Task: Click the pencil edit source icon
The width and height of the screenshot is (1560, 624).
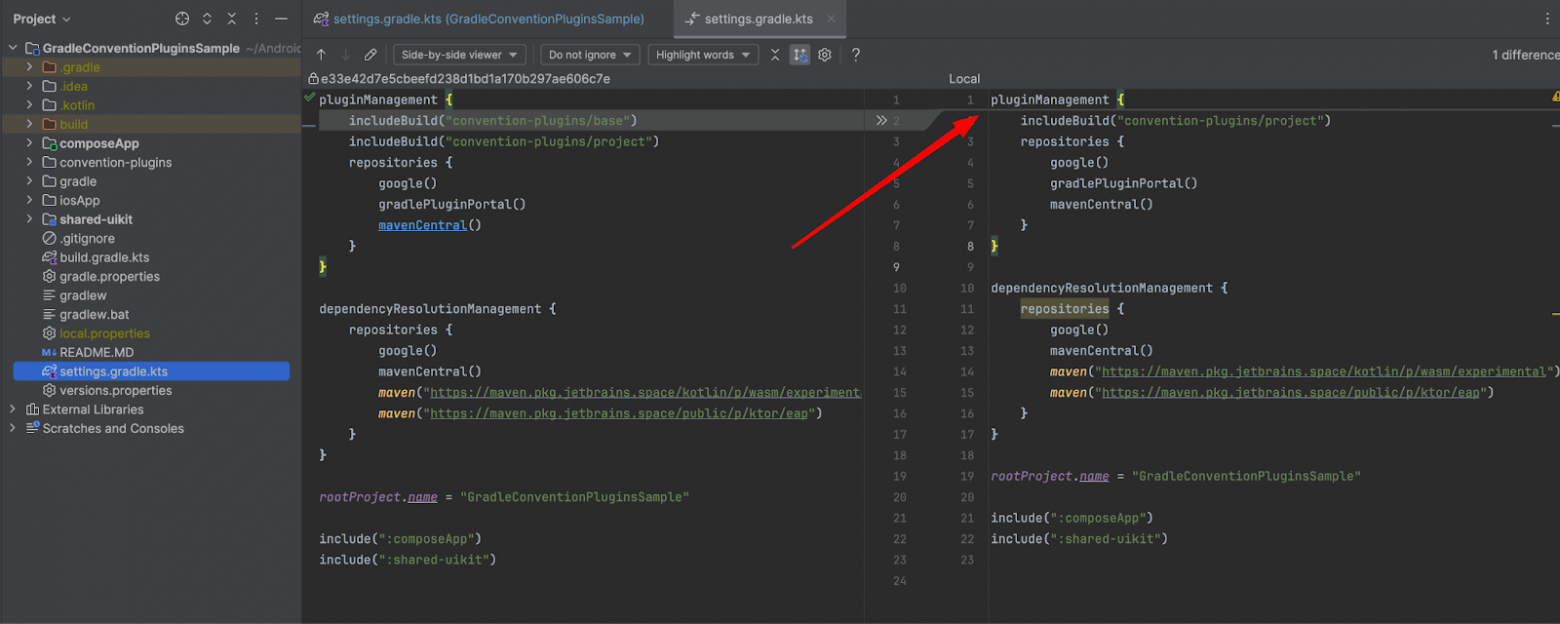Action: (x=370, y=55)
